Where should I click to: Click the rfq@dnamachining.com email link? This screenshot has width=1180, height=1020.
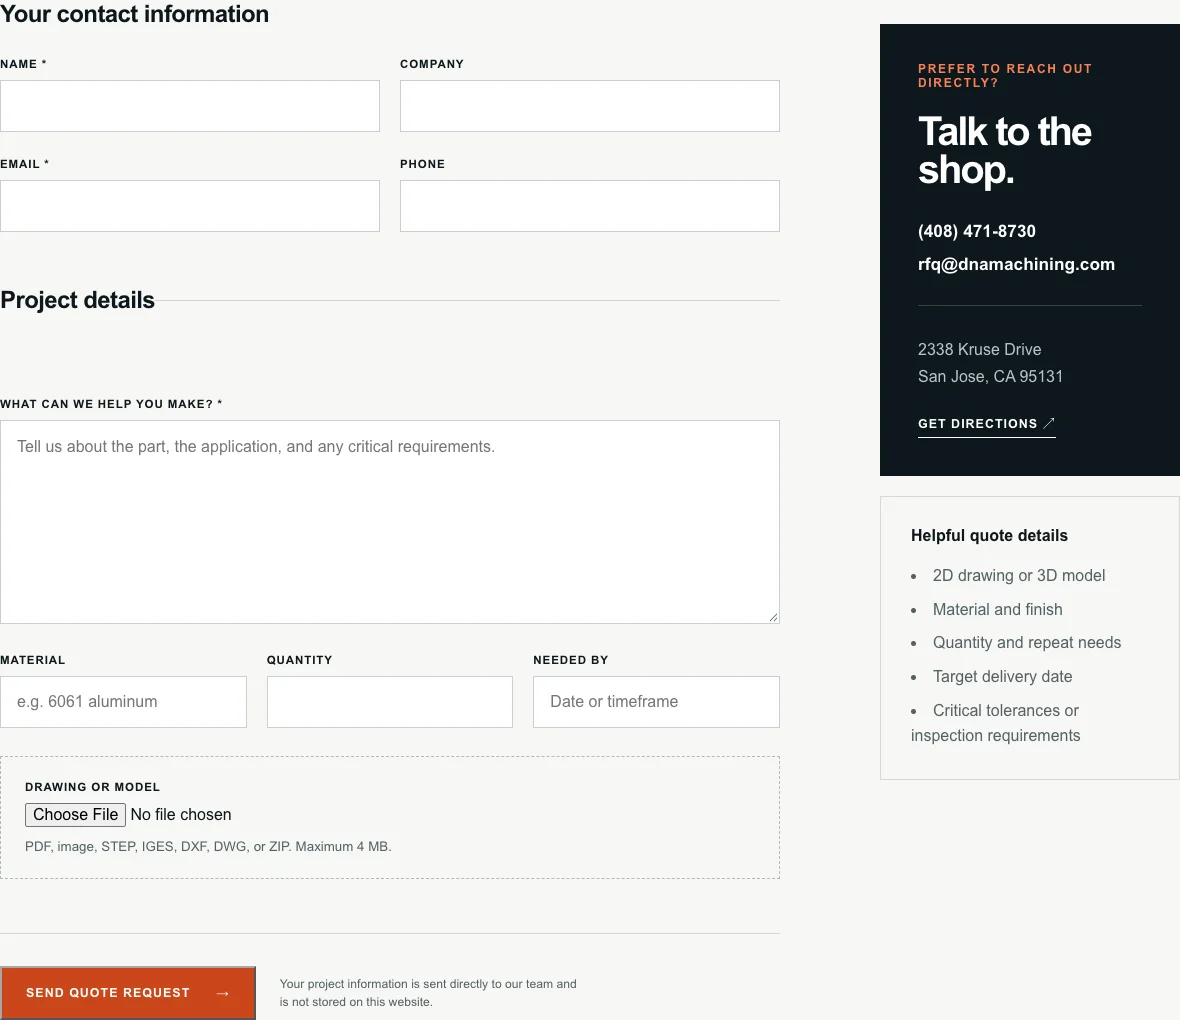coord(1016,264)
